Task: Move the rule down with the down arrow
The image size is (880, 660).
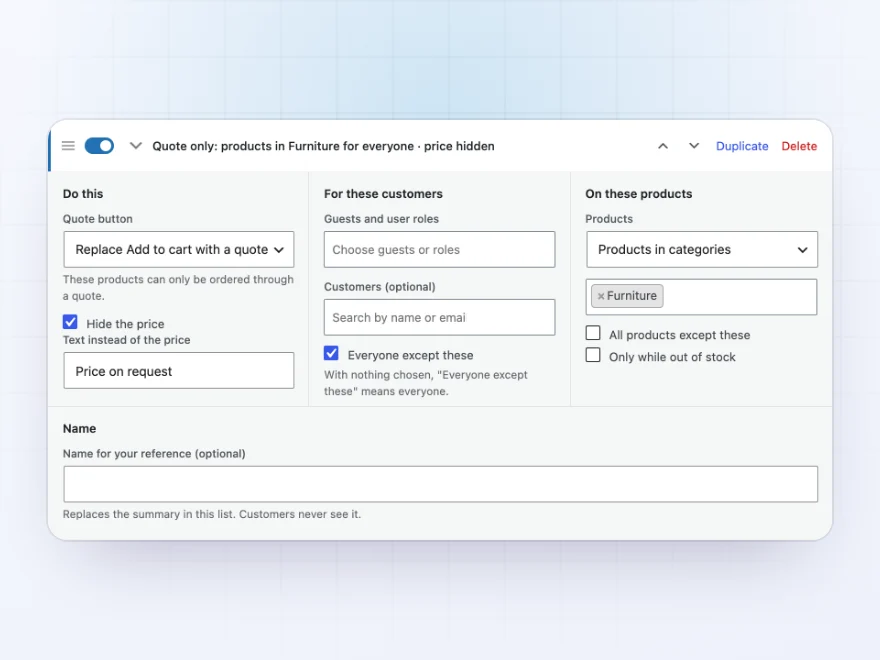Action: pyautogui.click(x=694, y=146)
